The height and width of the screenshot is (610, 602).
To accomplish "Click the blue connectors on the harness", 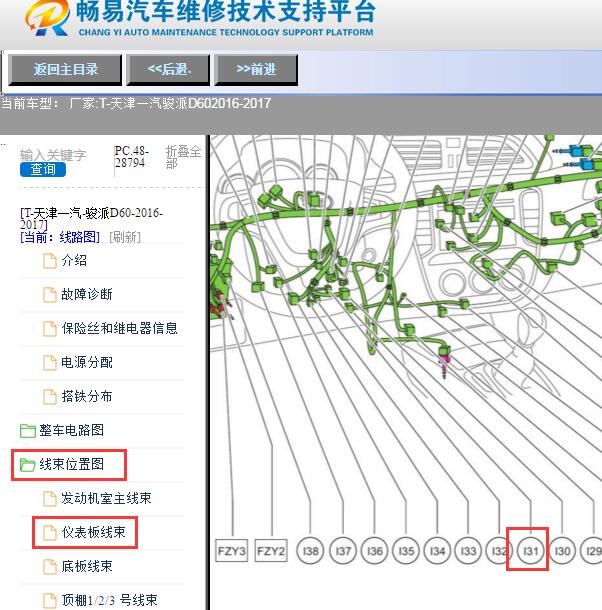I will (579, 156).
